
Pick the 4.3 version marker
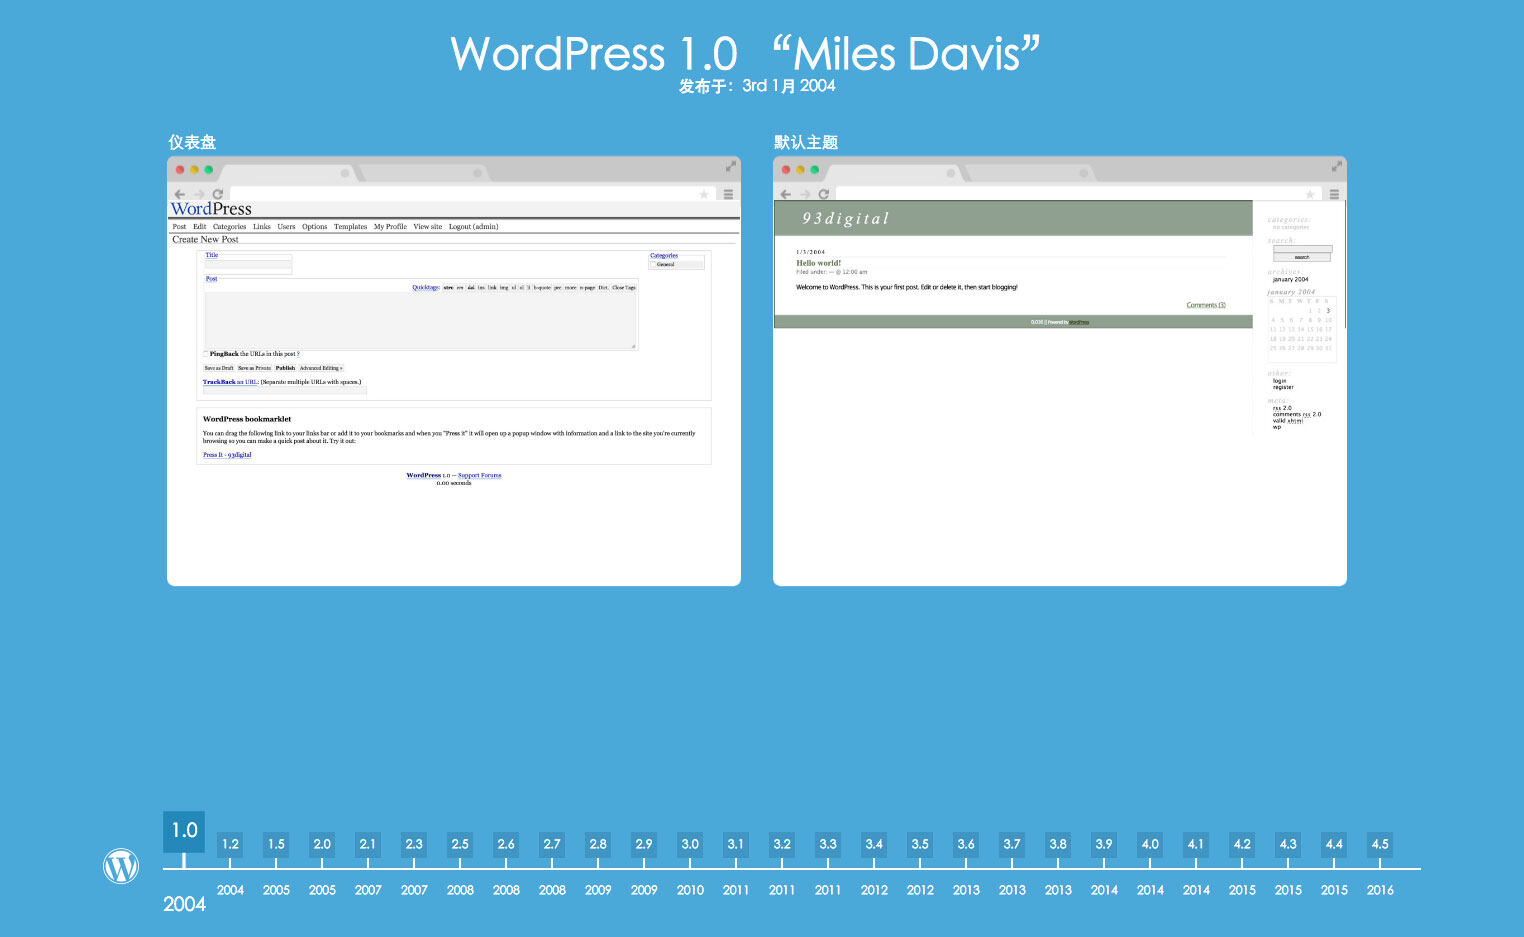click(x=1288, y=844)
